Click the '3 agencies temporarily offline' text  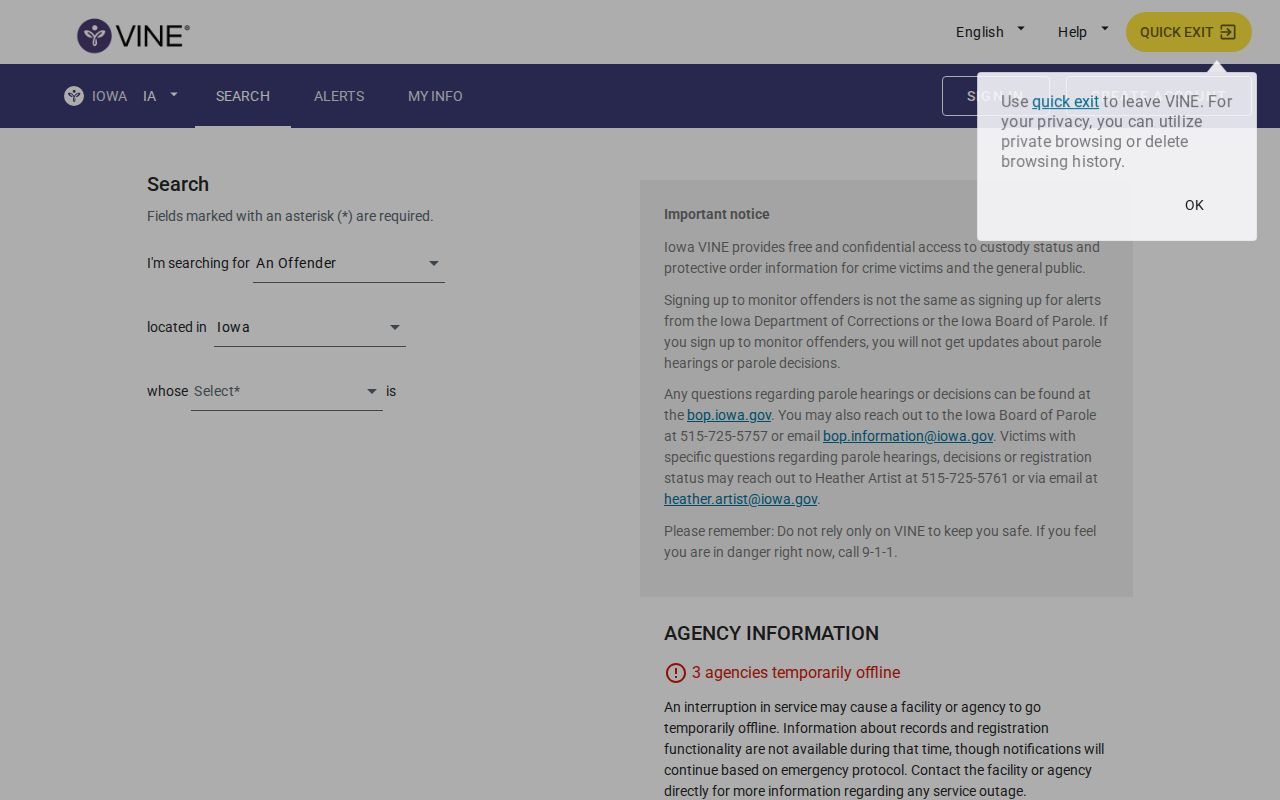(796, 673)
